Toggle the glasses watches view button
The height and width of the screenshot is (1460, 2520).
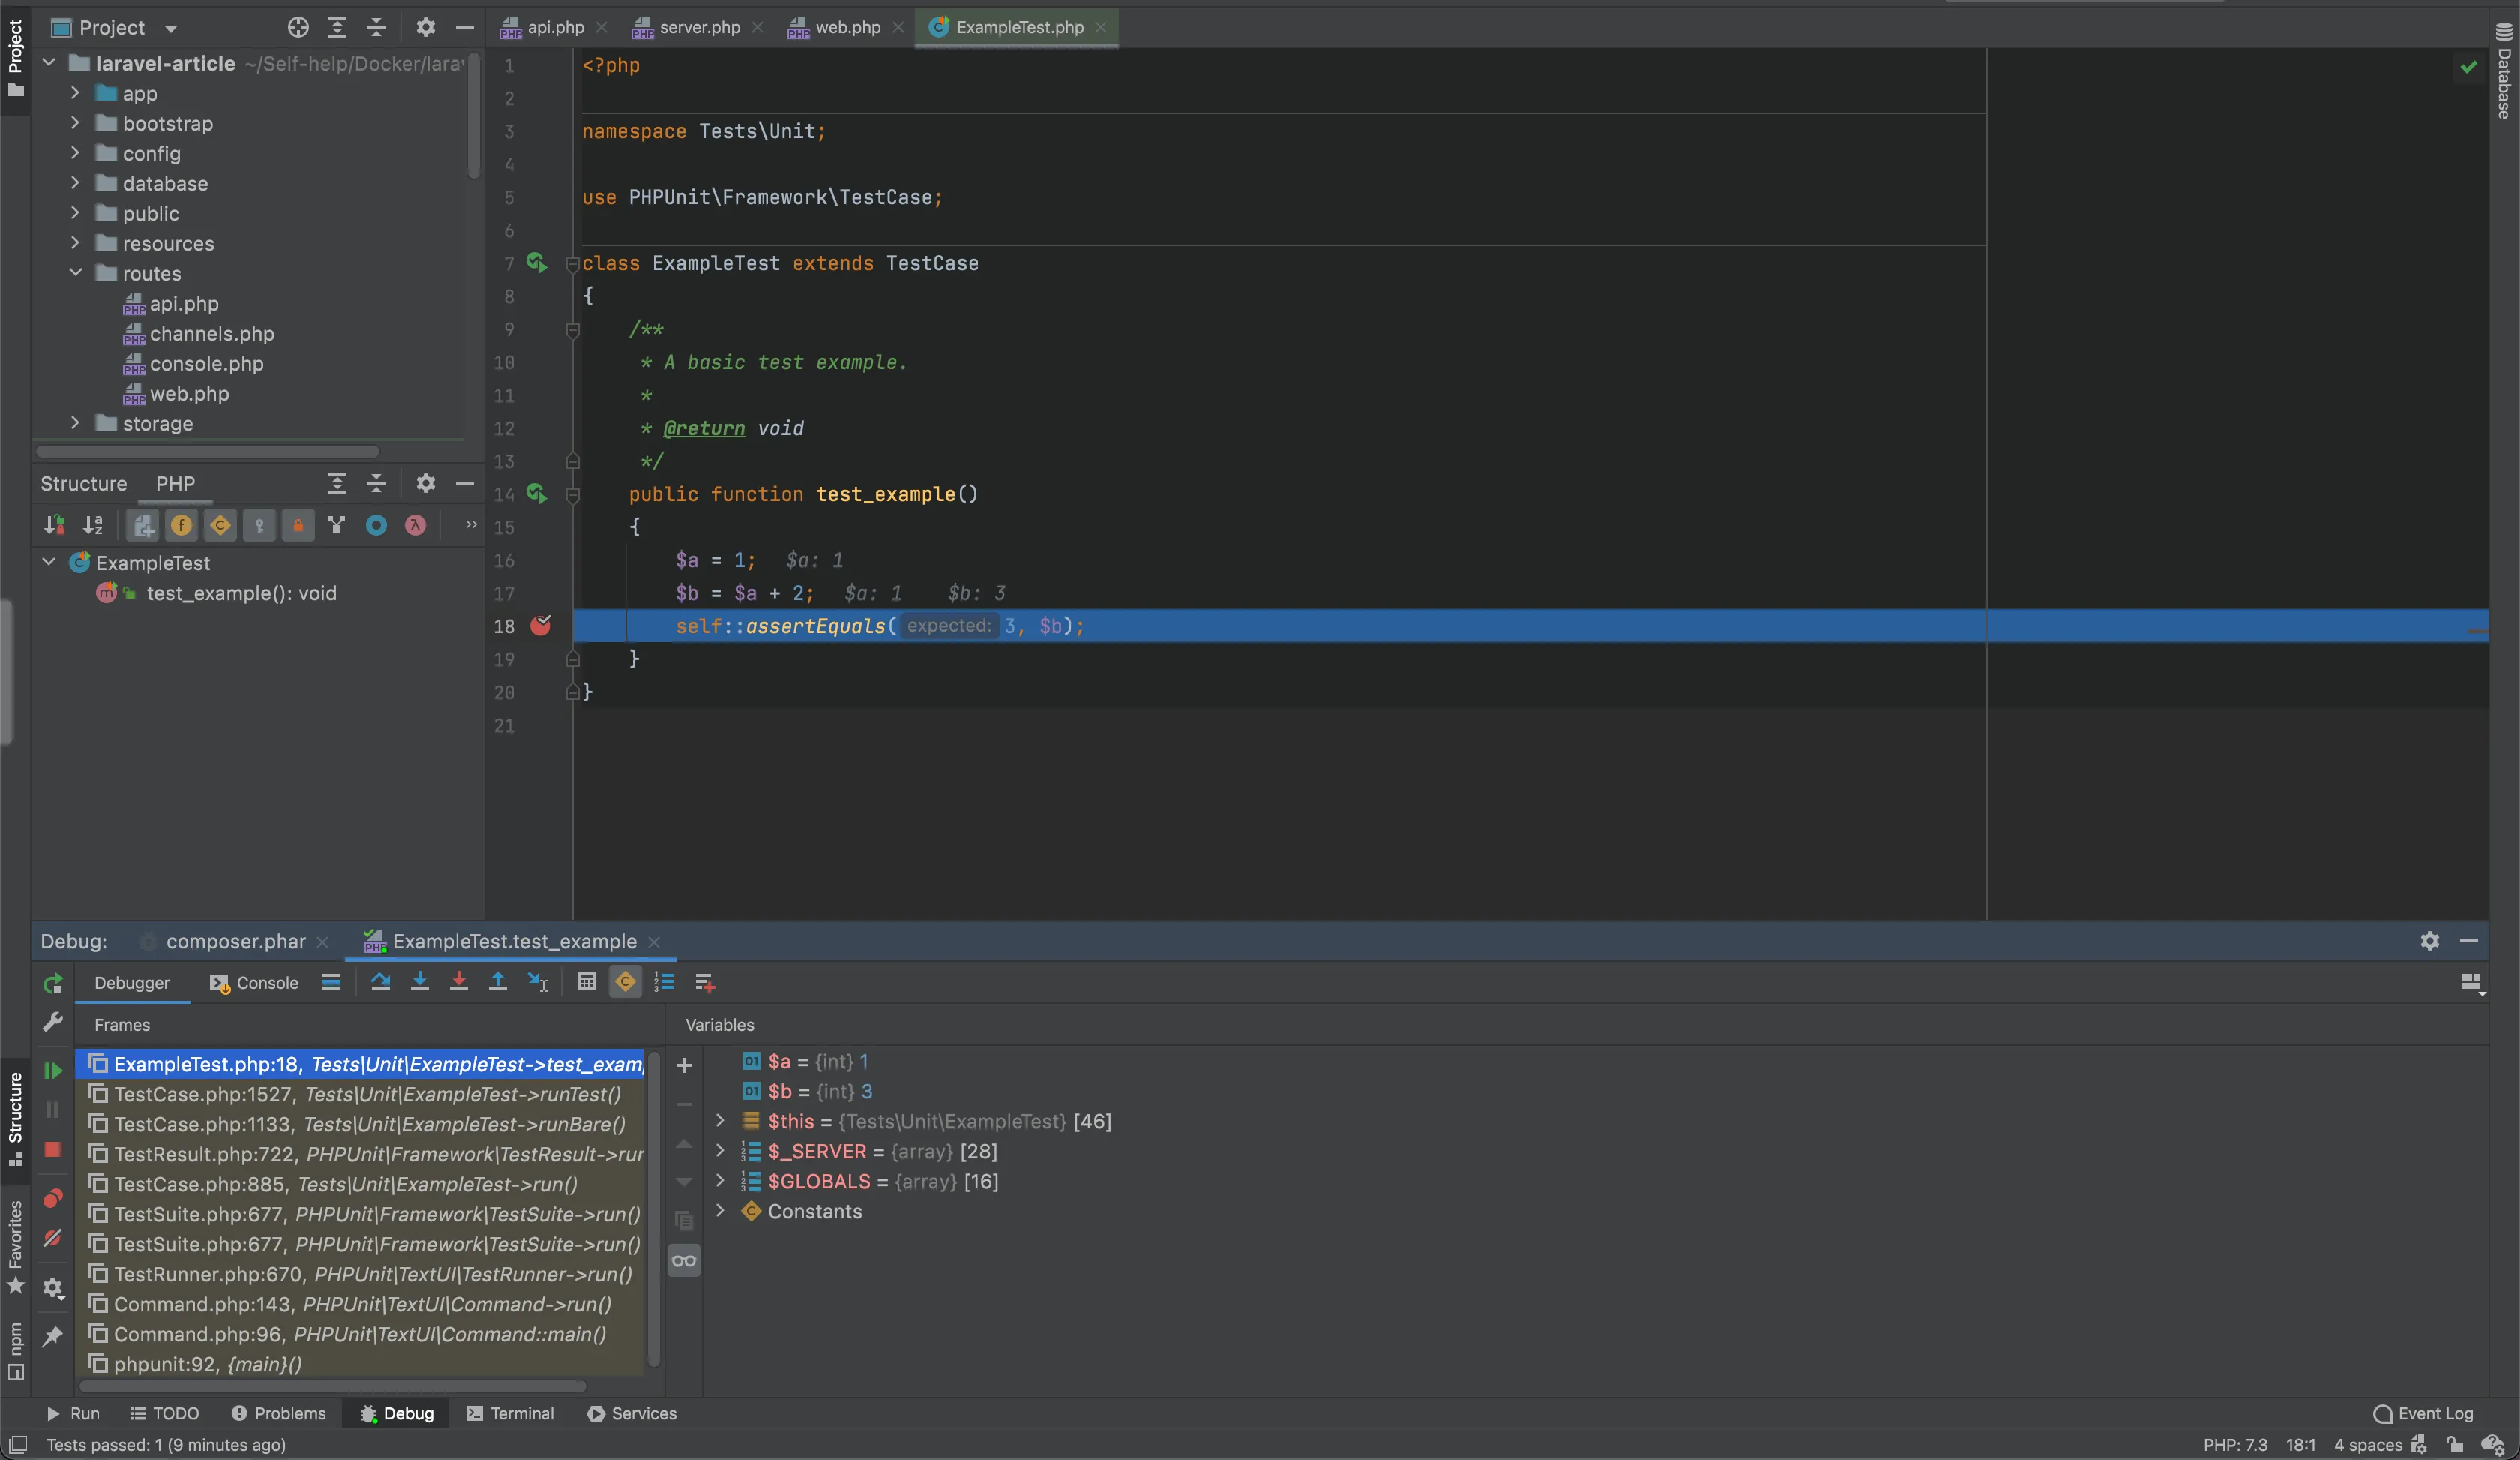[x=684, y=1261]
